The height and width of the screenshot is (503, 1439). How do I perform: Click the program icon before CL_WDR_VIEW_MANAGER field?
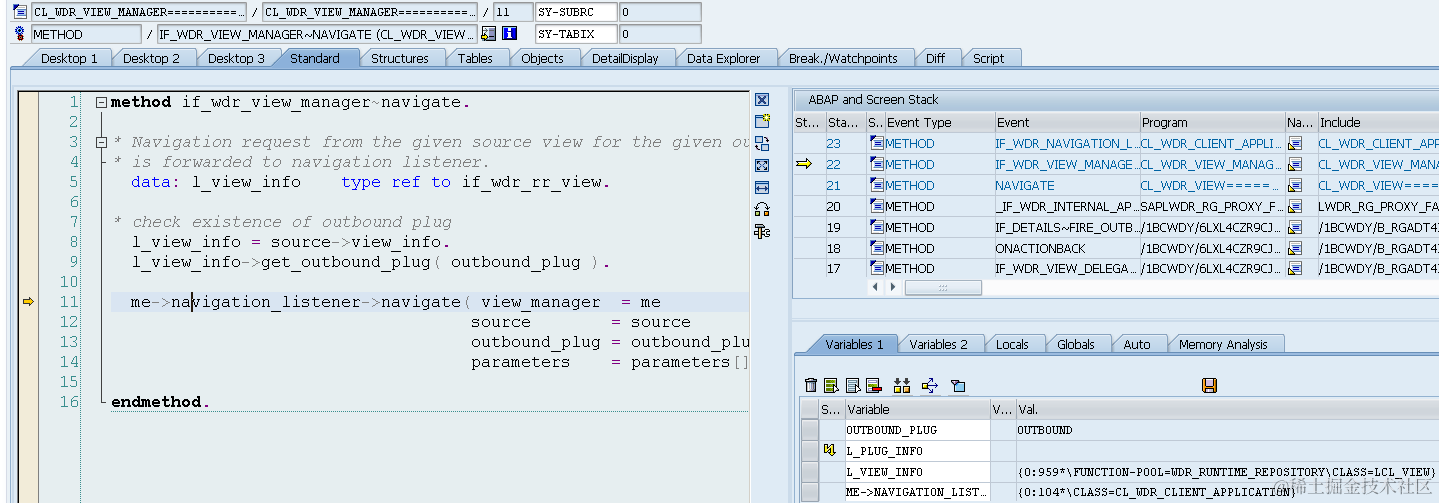[x=20, y=12]
